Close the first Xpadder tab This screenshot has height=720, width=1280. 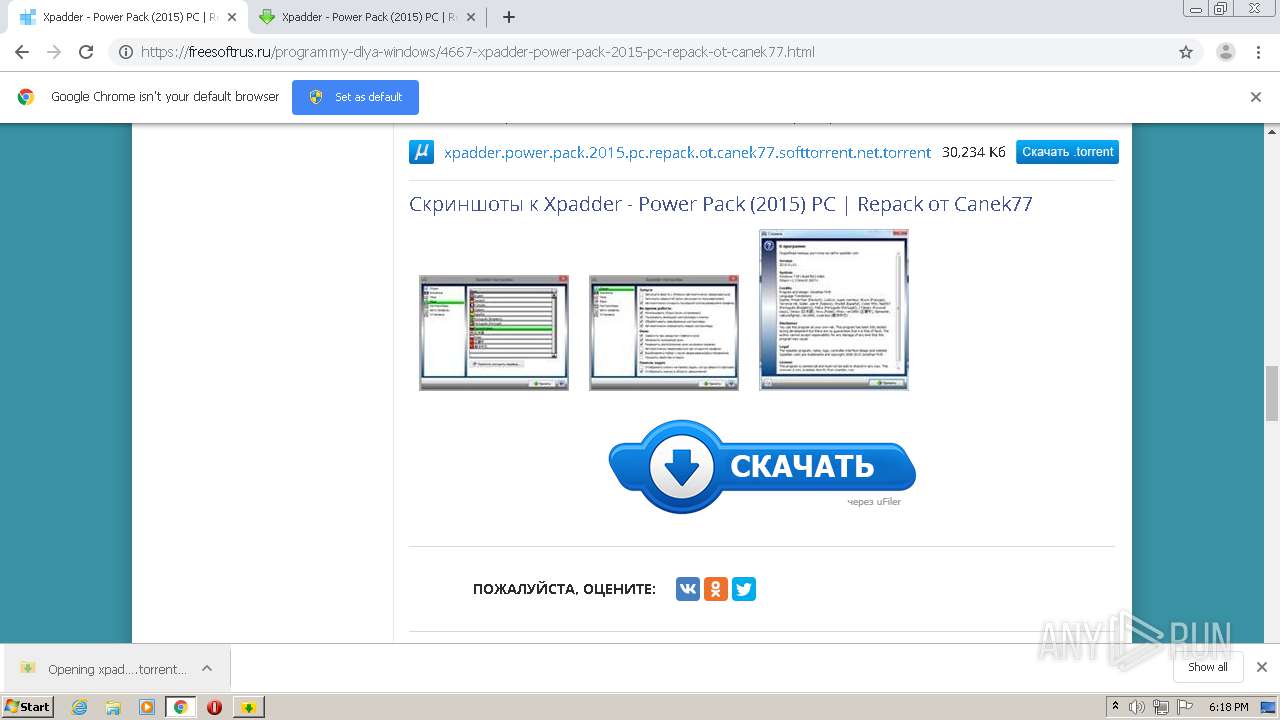[231, 17]
